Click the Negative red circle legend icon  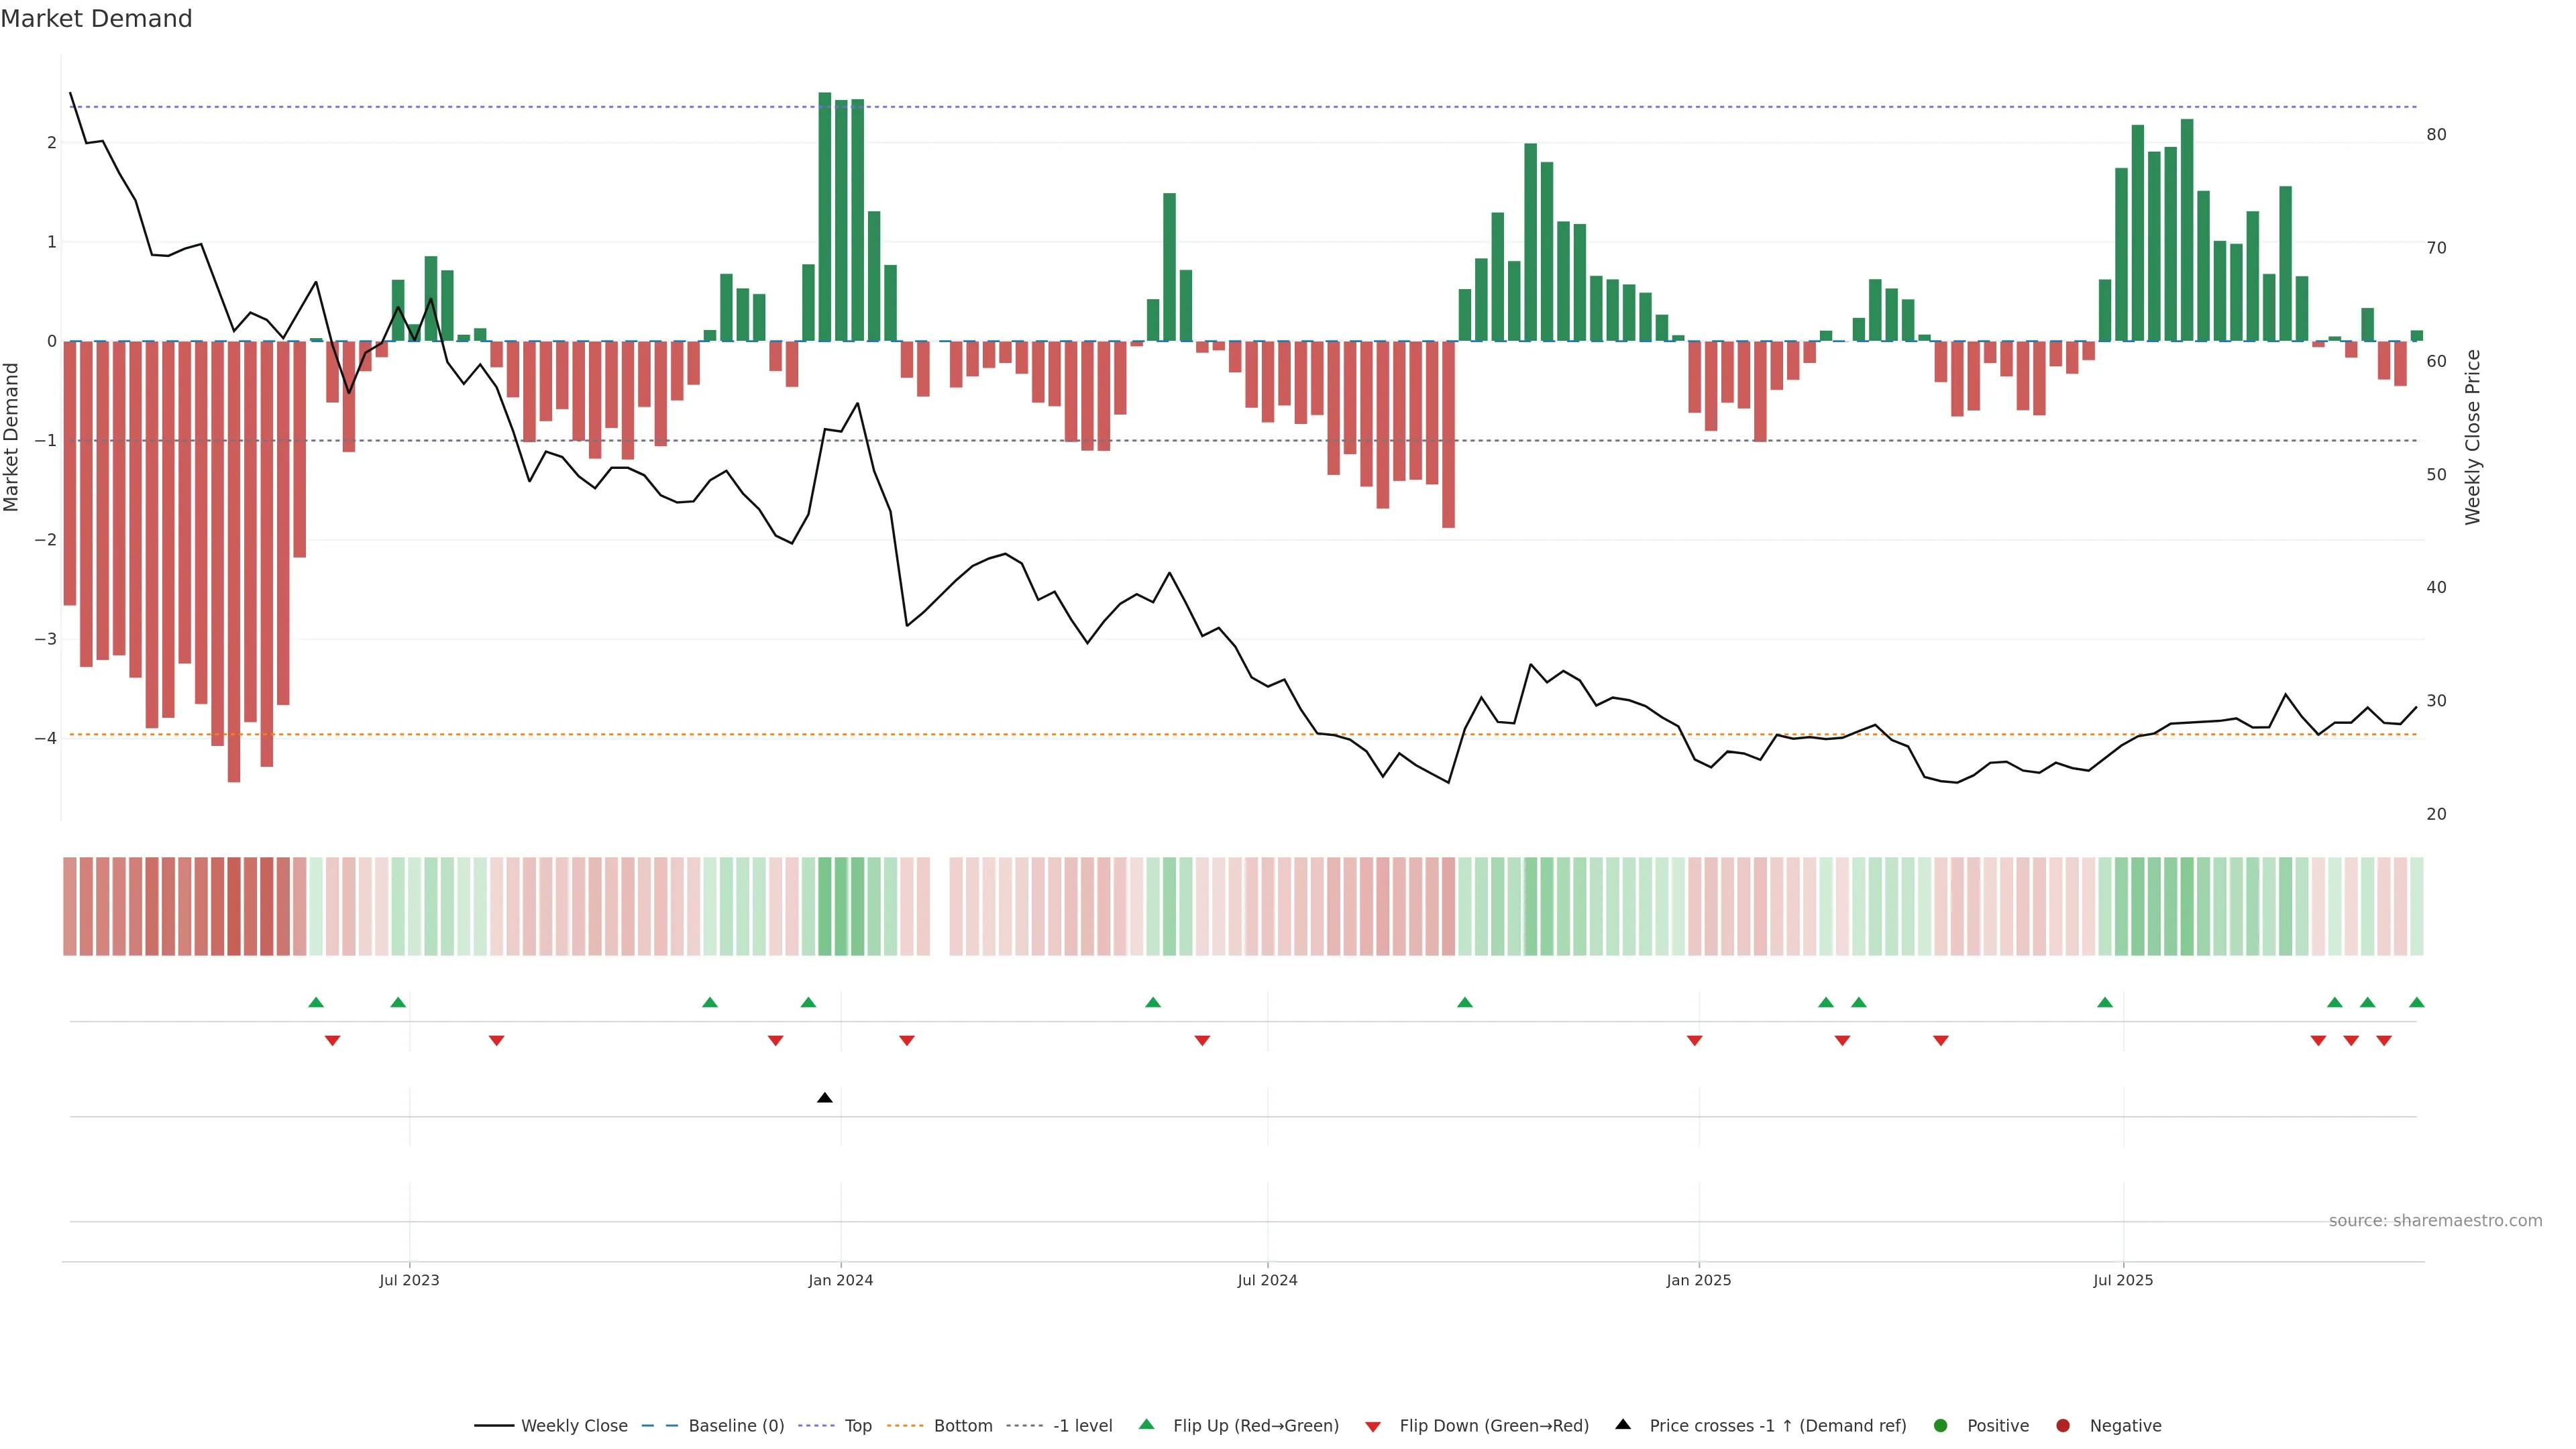[2063, 1425]
